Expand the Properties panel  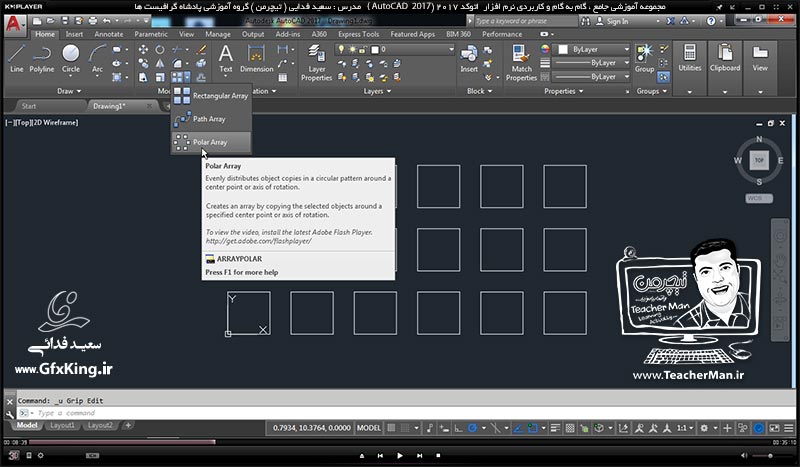coord(563,91)
